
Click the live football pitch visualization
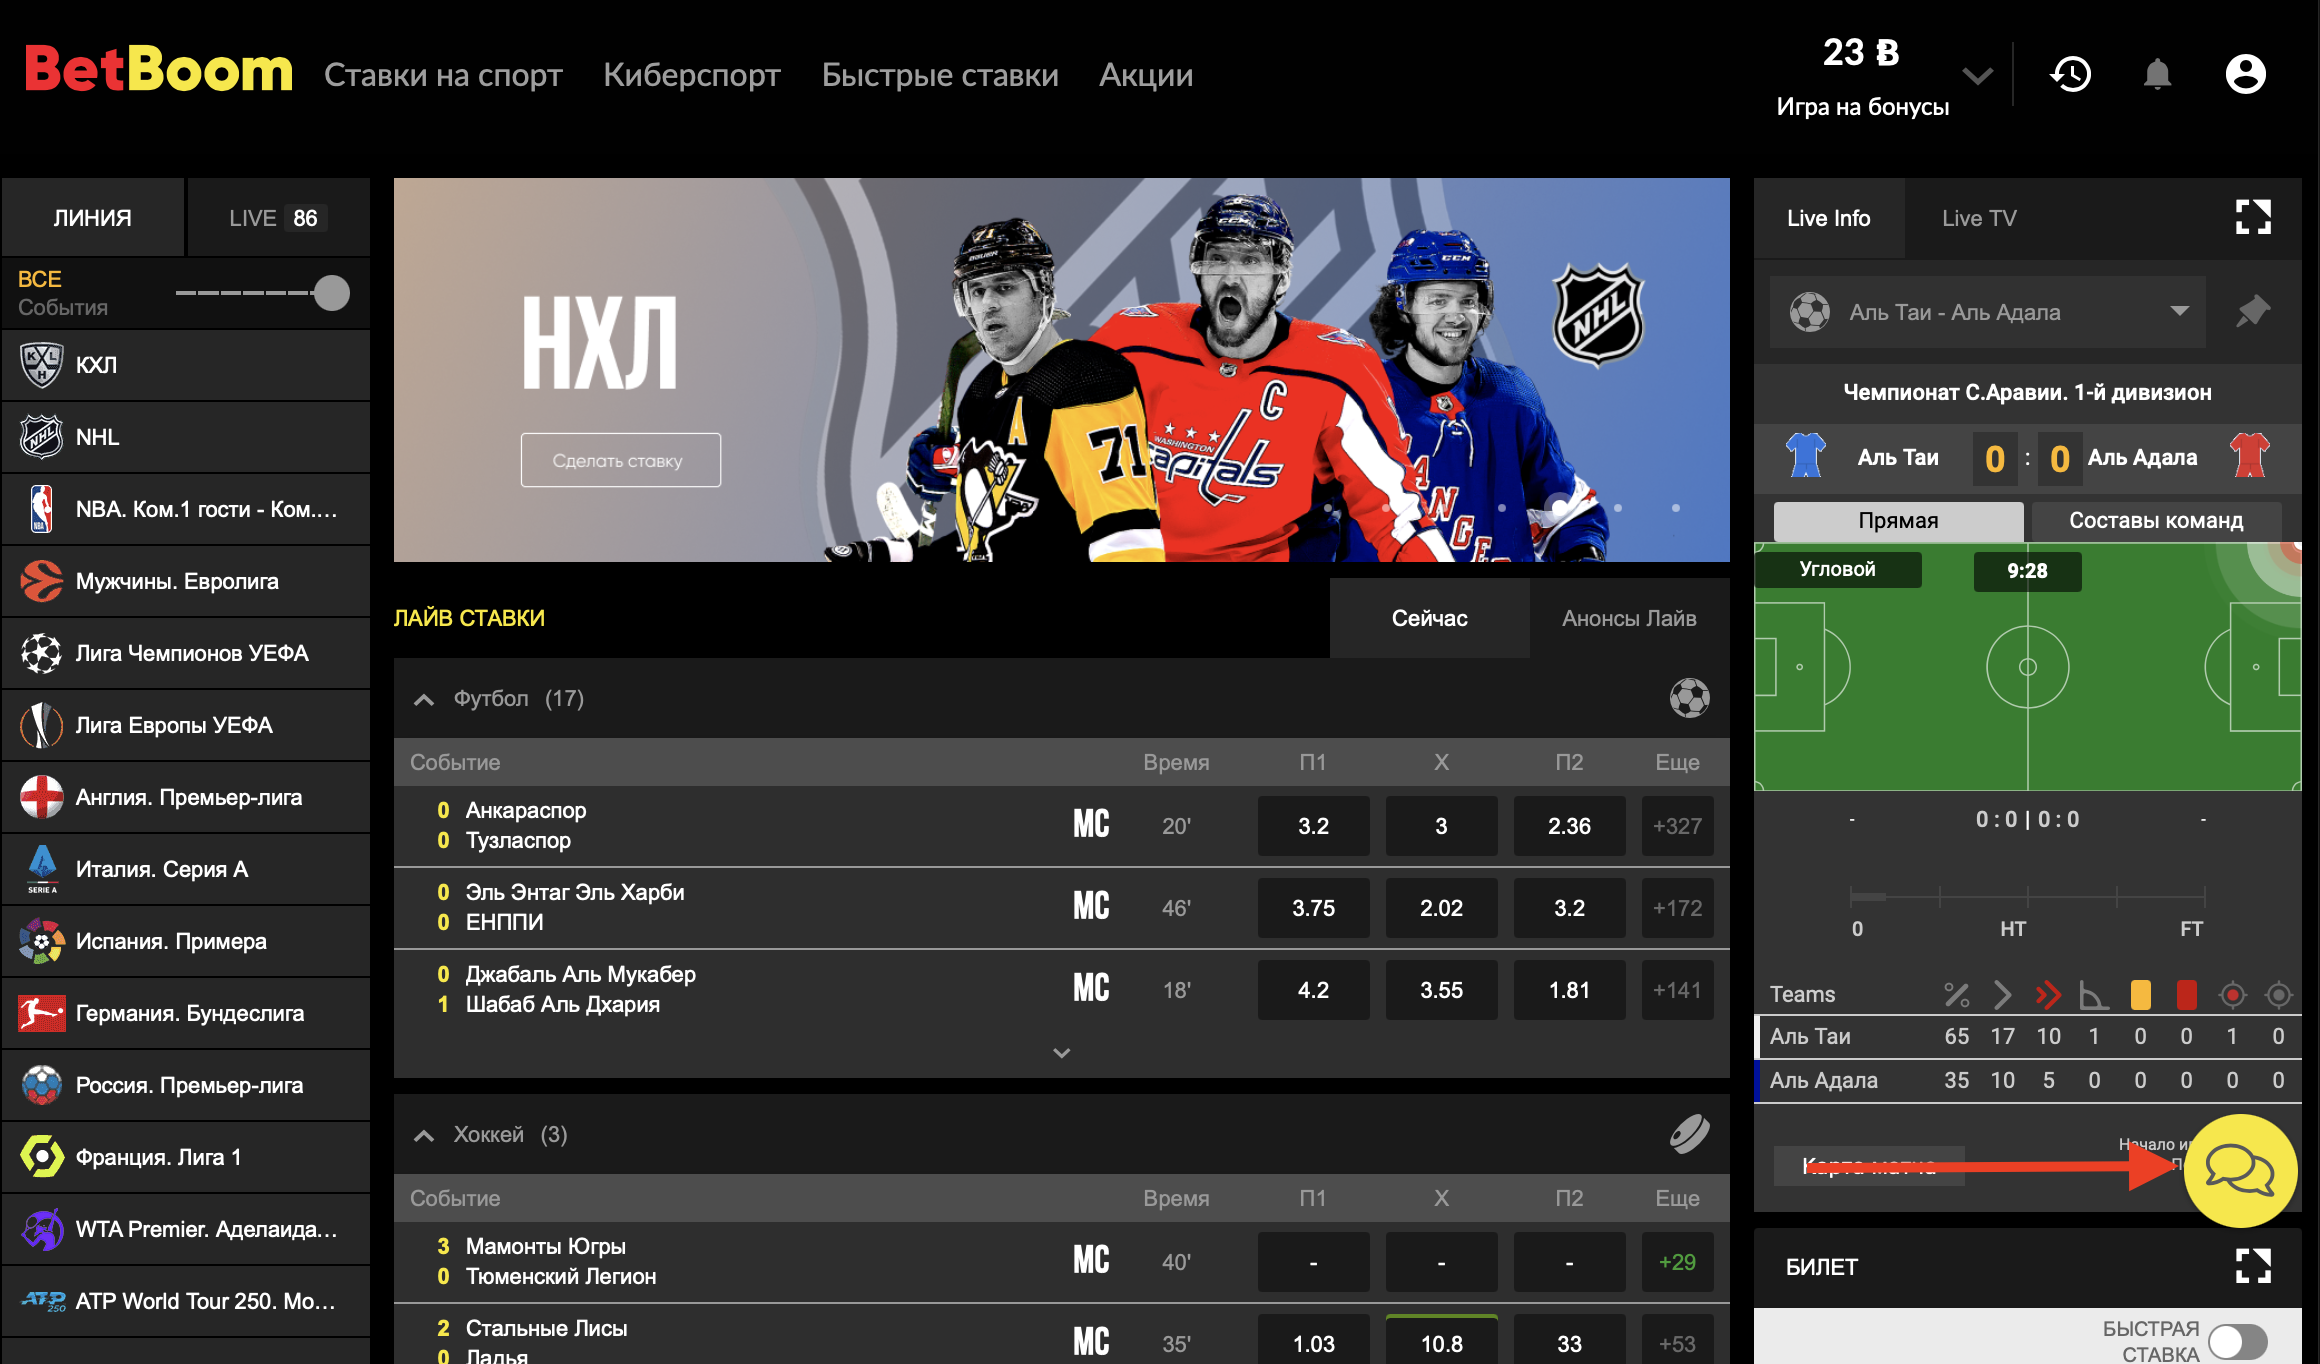(2027, 667)
